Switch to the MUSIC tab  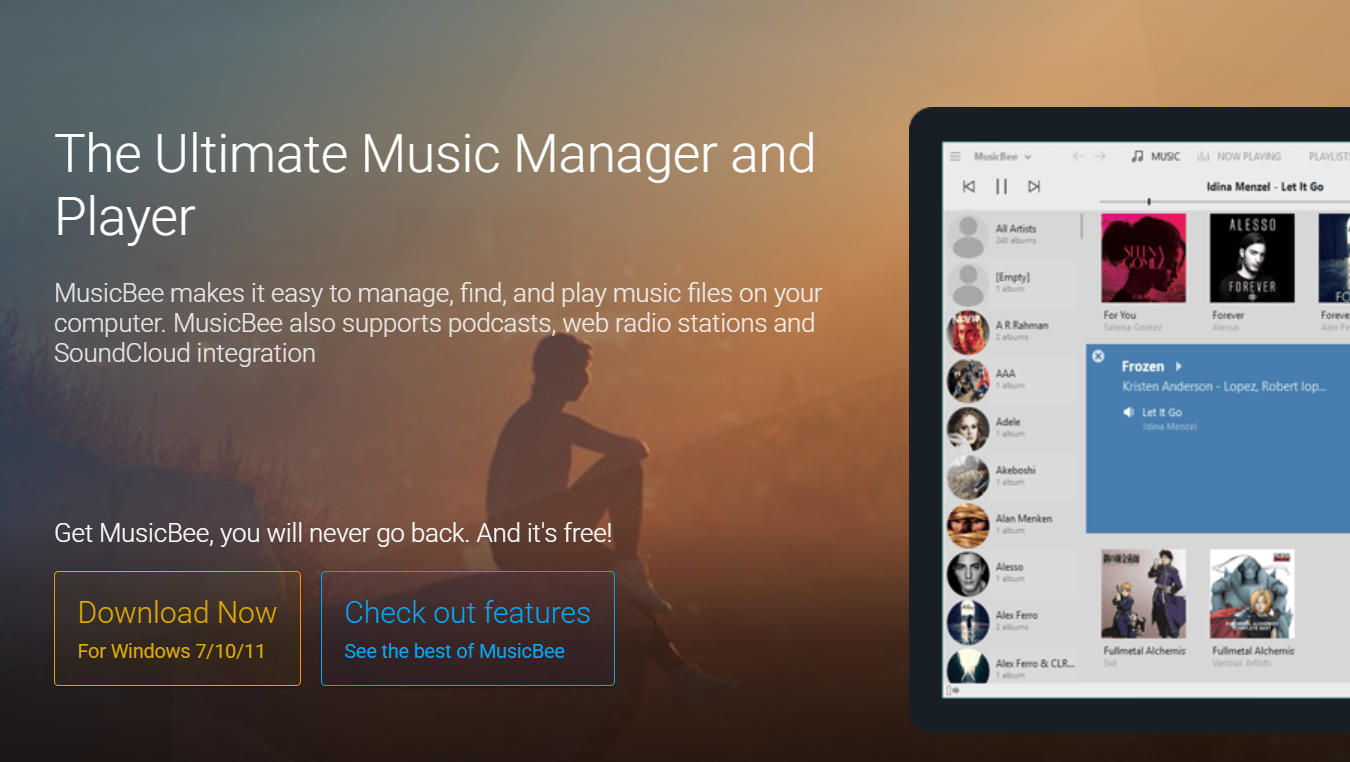pos(1166,157)
